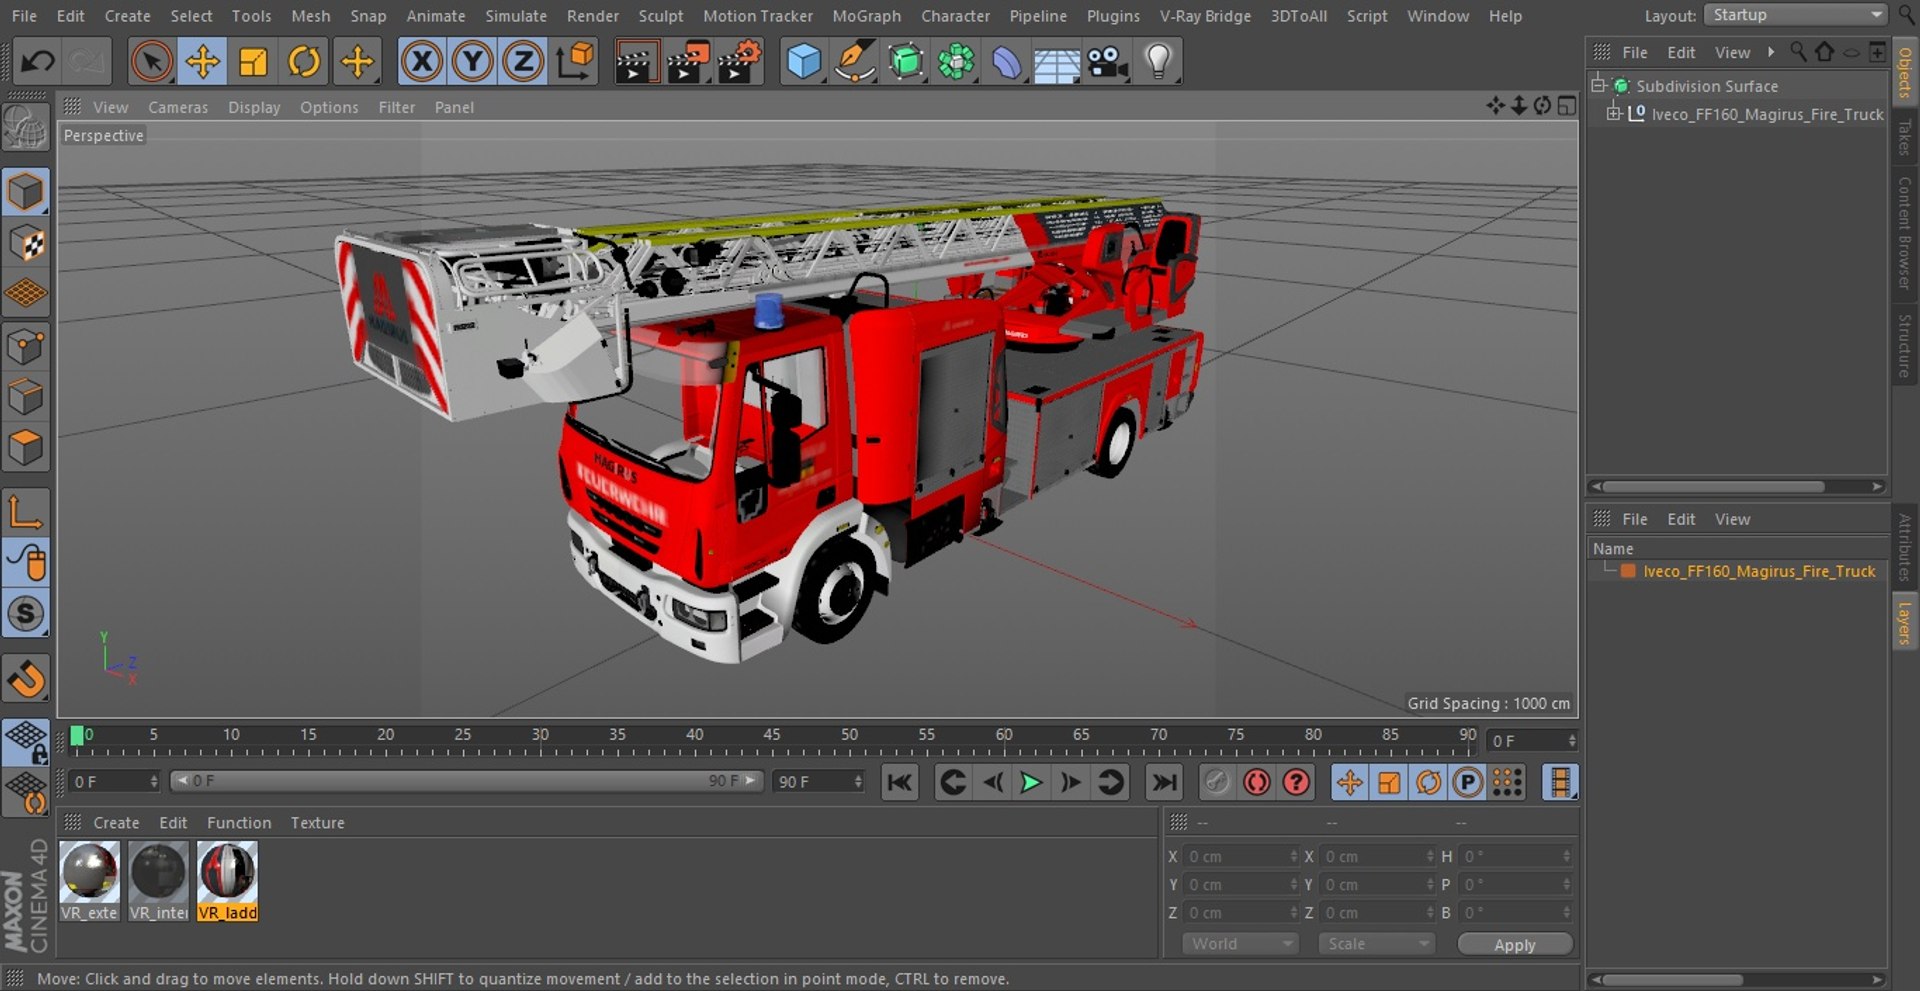Switch to Edges mode
The height and width of the screenshot is (991, 1920).
(x=25, y=397)
